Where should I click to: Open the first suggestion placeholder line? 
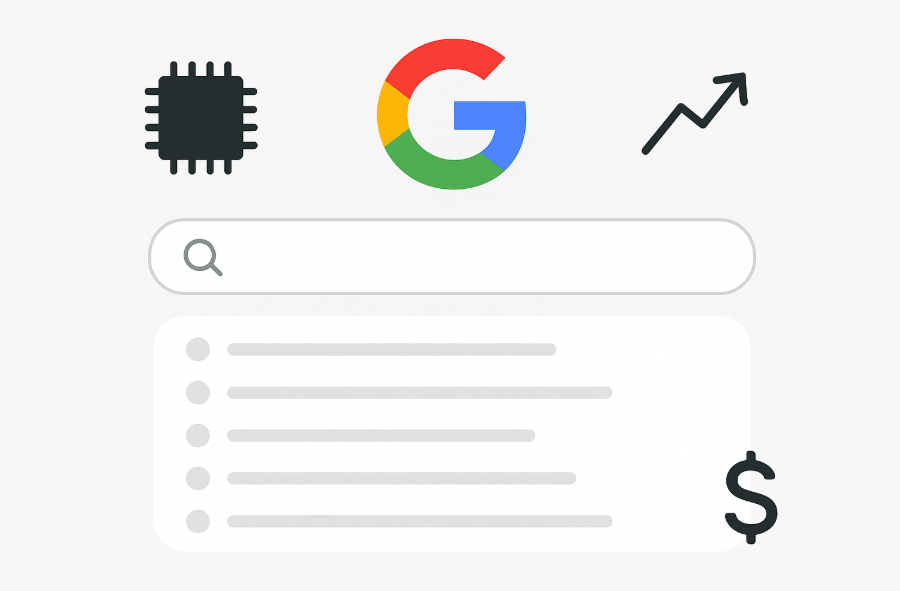(391, 349)
